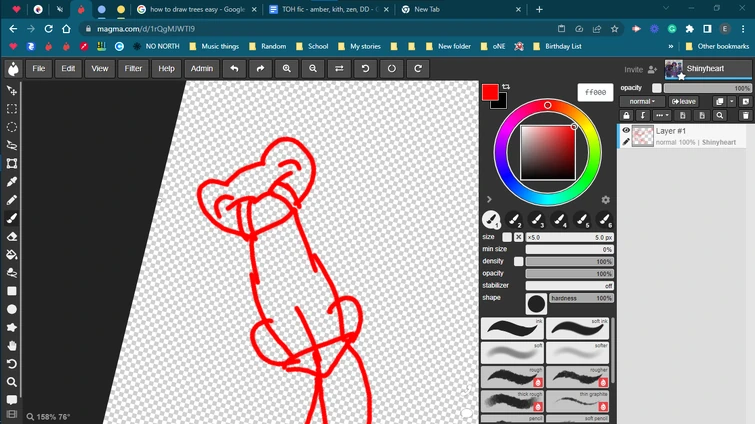
Task: Open the Admin menu
Action: click(x=202, y=69)
